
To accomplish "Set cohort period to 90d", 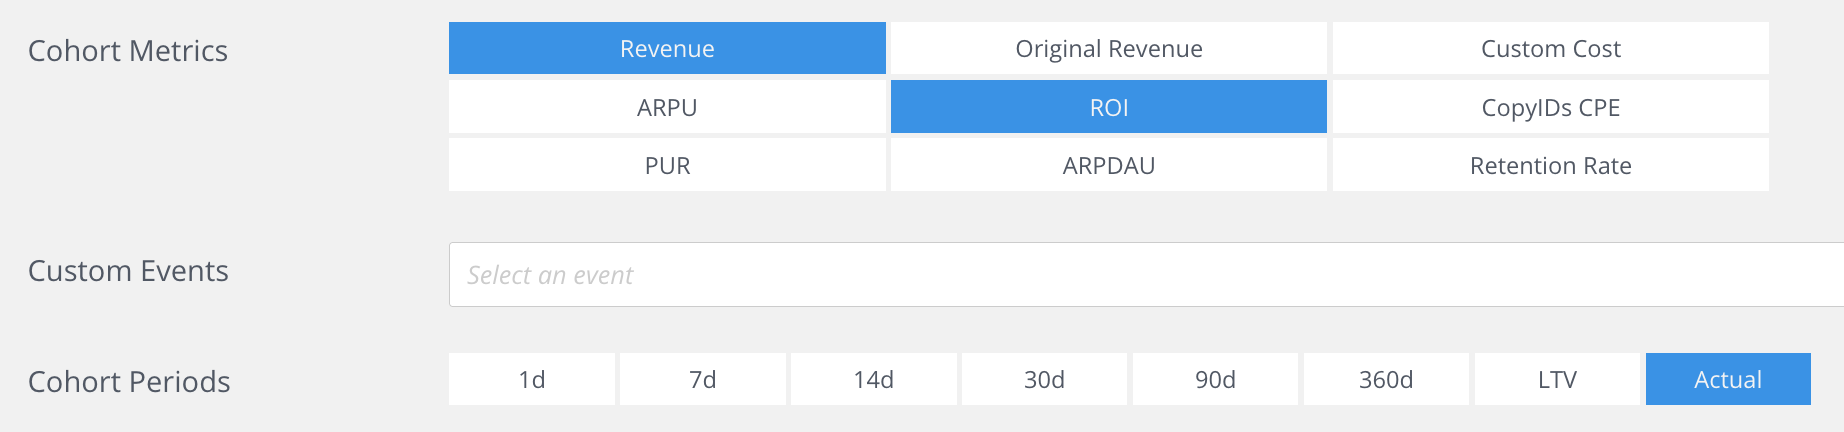I will (1215, 379).
